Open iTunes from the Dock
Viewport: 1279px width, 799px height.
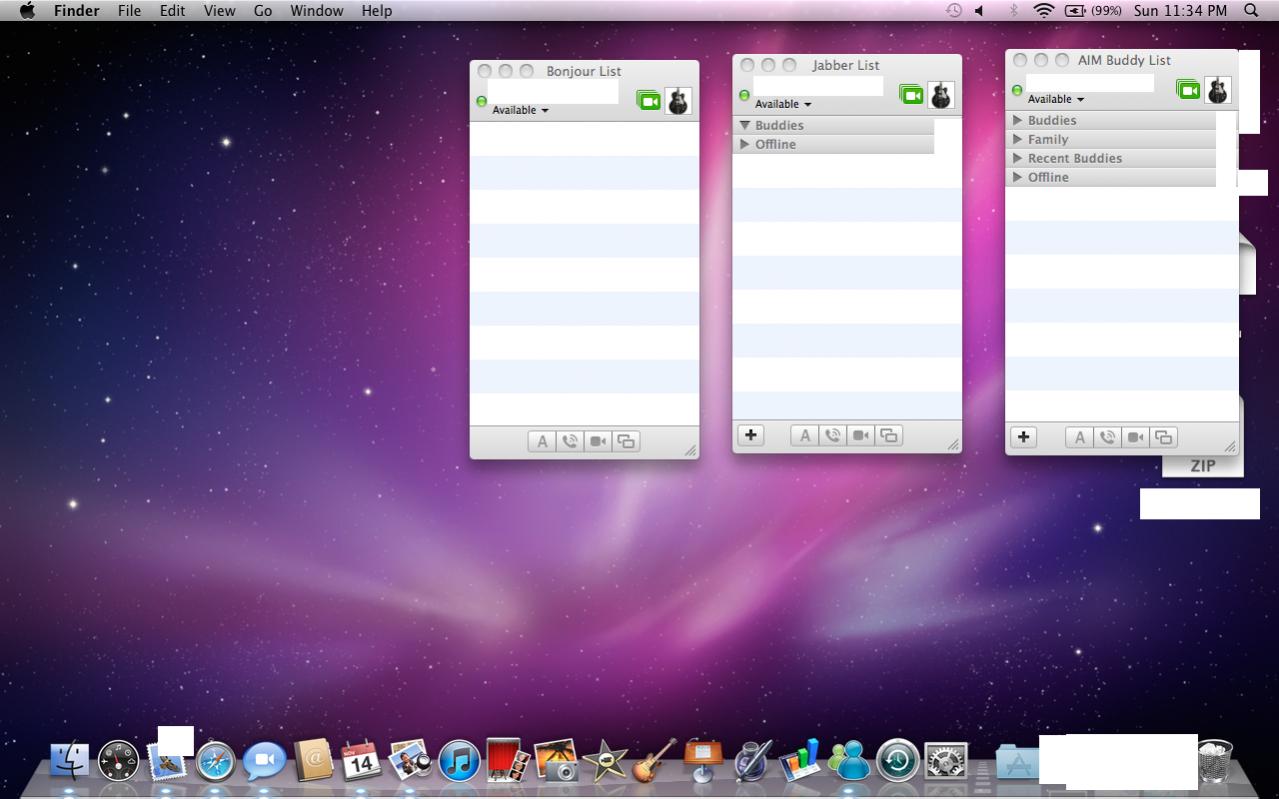coord(460,762)
